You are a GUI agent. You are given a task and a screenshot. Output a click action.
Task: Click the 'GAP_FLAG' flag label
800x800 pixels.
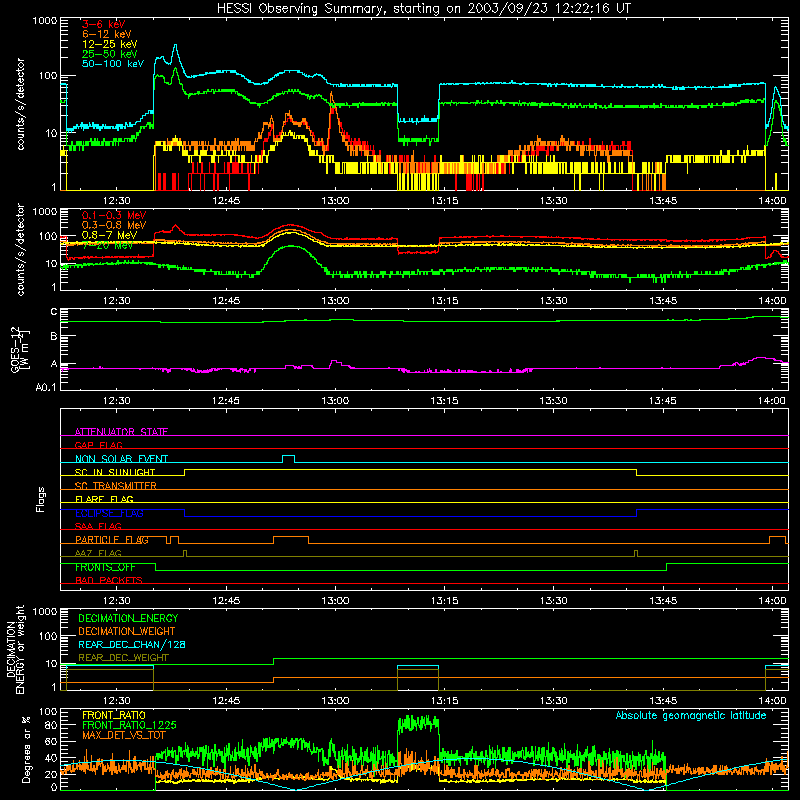coord(98,445)
